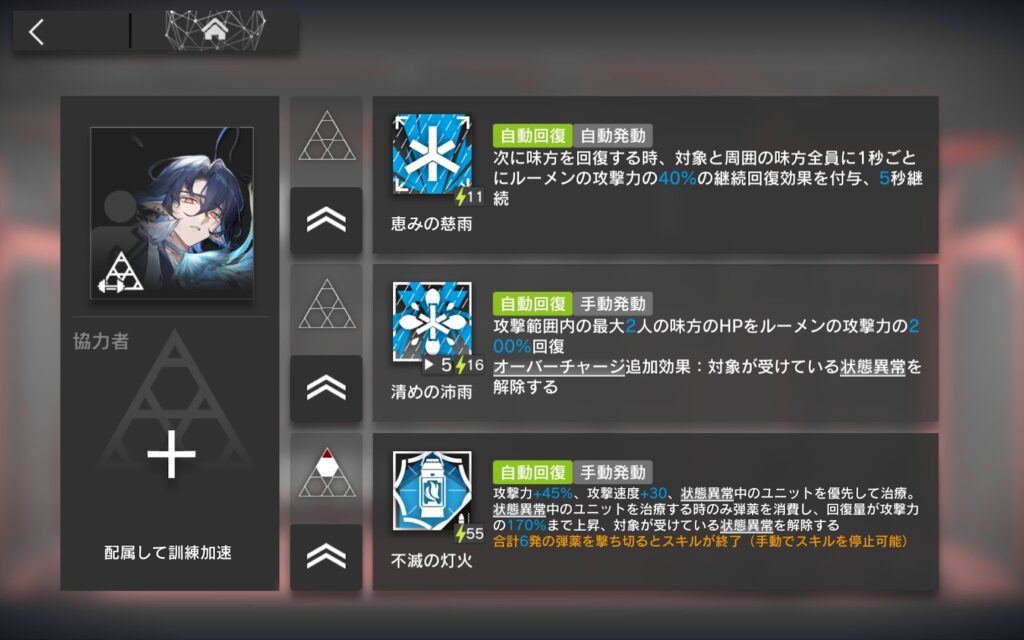Open the オーバーチャージ underlined term
The image size is (1024, 640).
click(559, 366)
